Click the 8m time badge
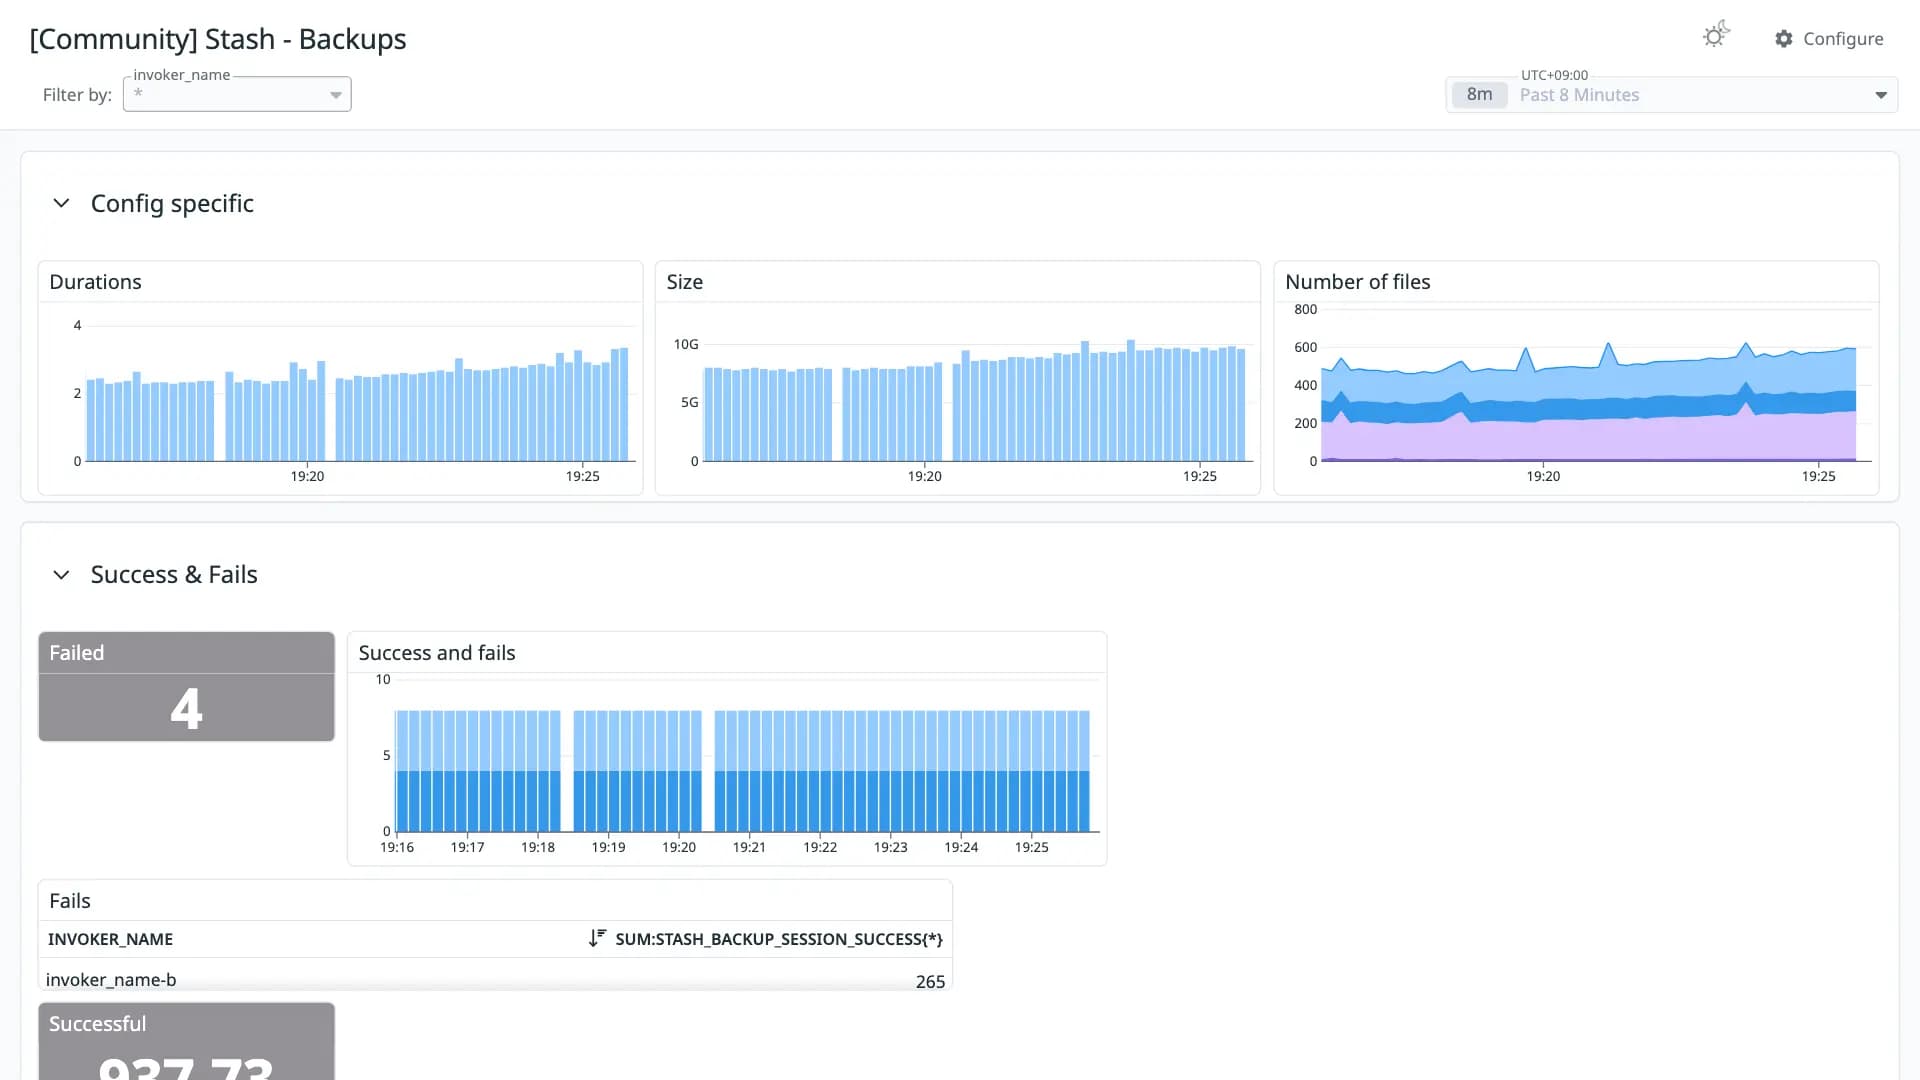 point(1479,95)
